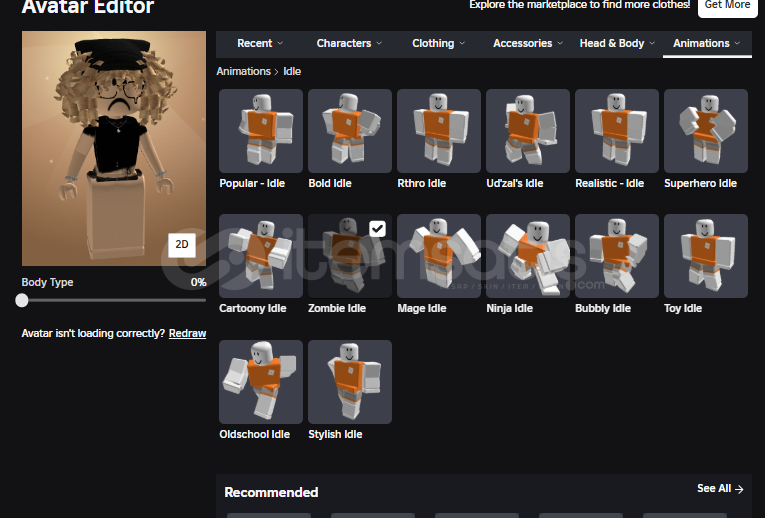Choose the Bold Idle animation

(x=350, y=131)
